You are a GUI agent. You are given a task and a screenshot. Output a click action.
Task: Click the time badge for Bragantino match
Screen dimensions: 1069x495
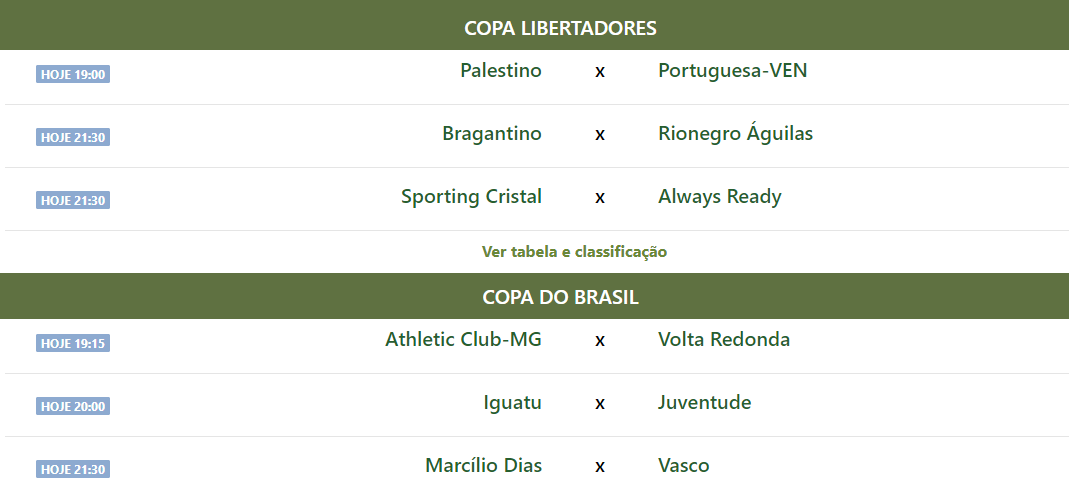pyautogui.click(x=73, y=138)
